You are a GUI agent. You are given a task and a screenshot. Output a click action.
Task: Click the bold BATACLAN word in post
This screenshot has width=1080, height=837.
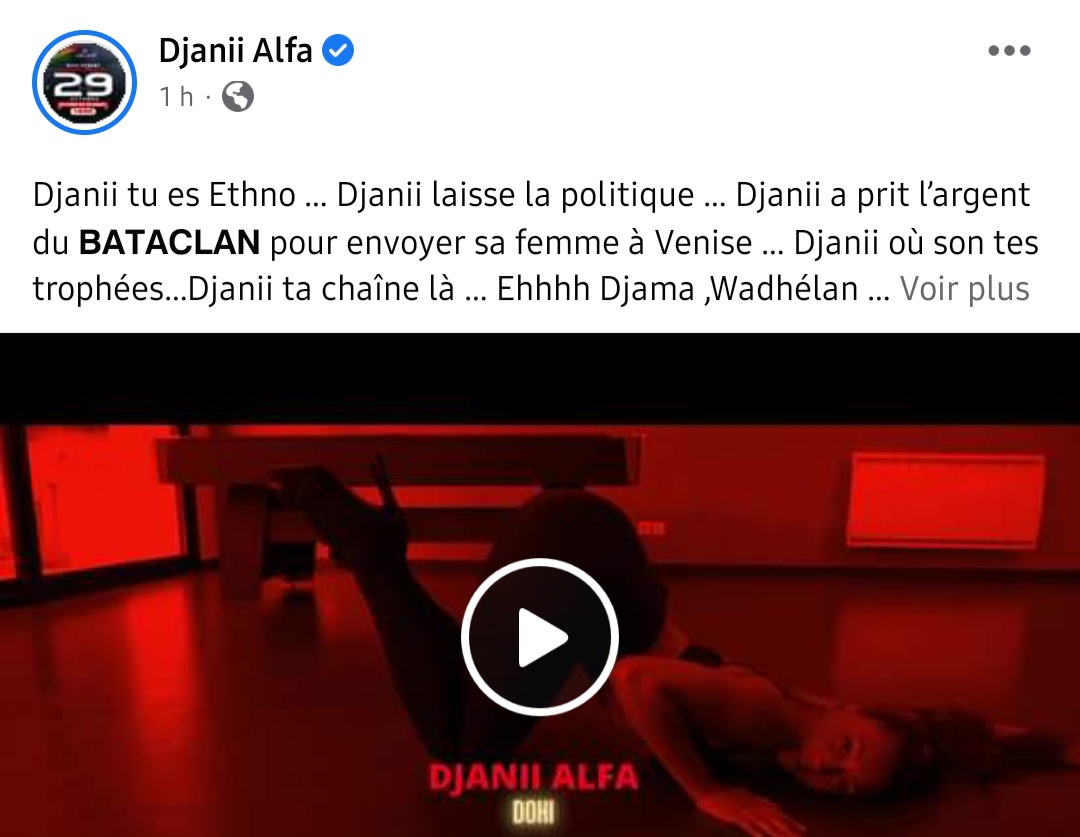pos(169,242)
